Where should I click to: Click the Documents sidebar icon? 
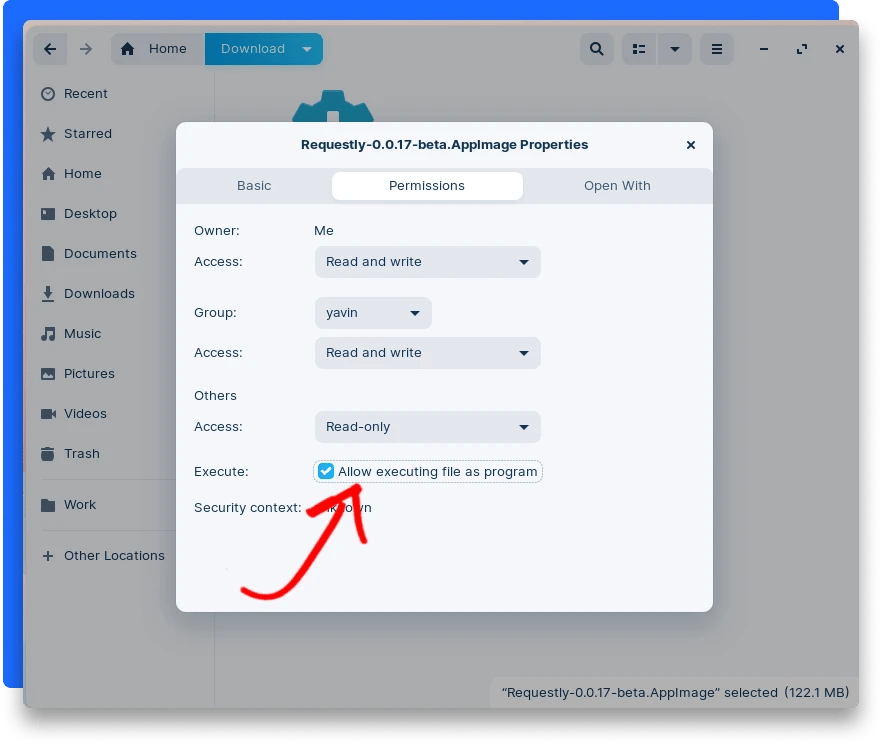click(x=48, y=254)
